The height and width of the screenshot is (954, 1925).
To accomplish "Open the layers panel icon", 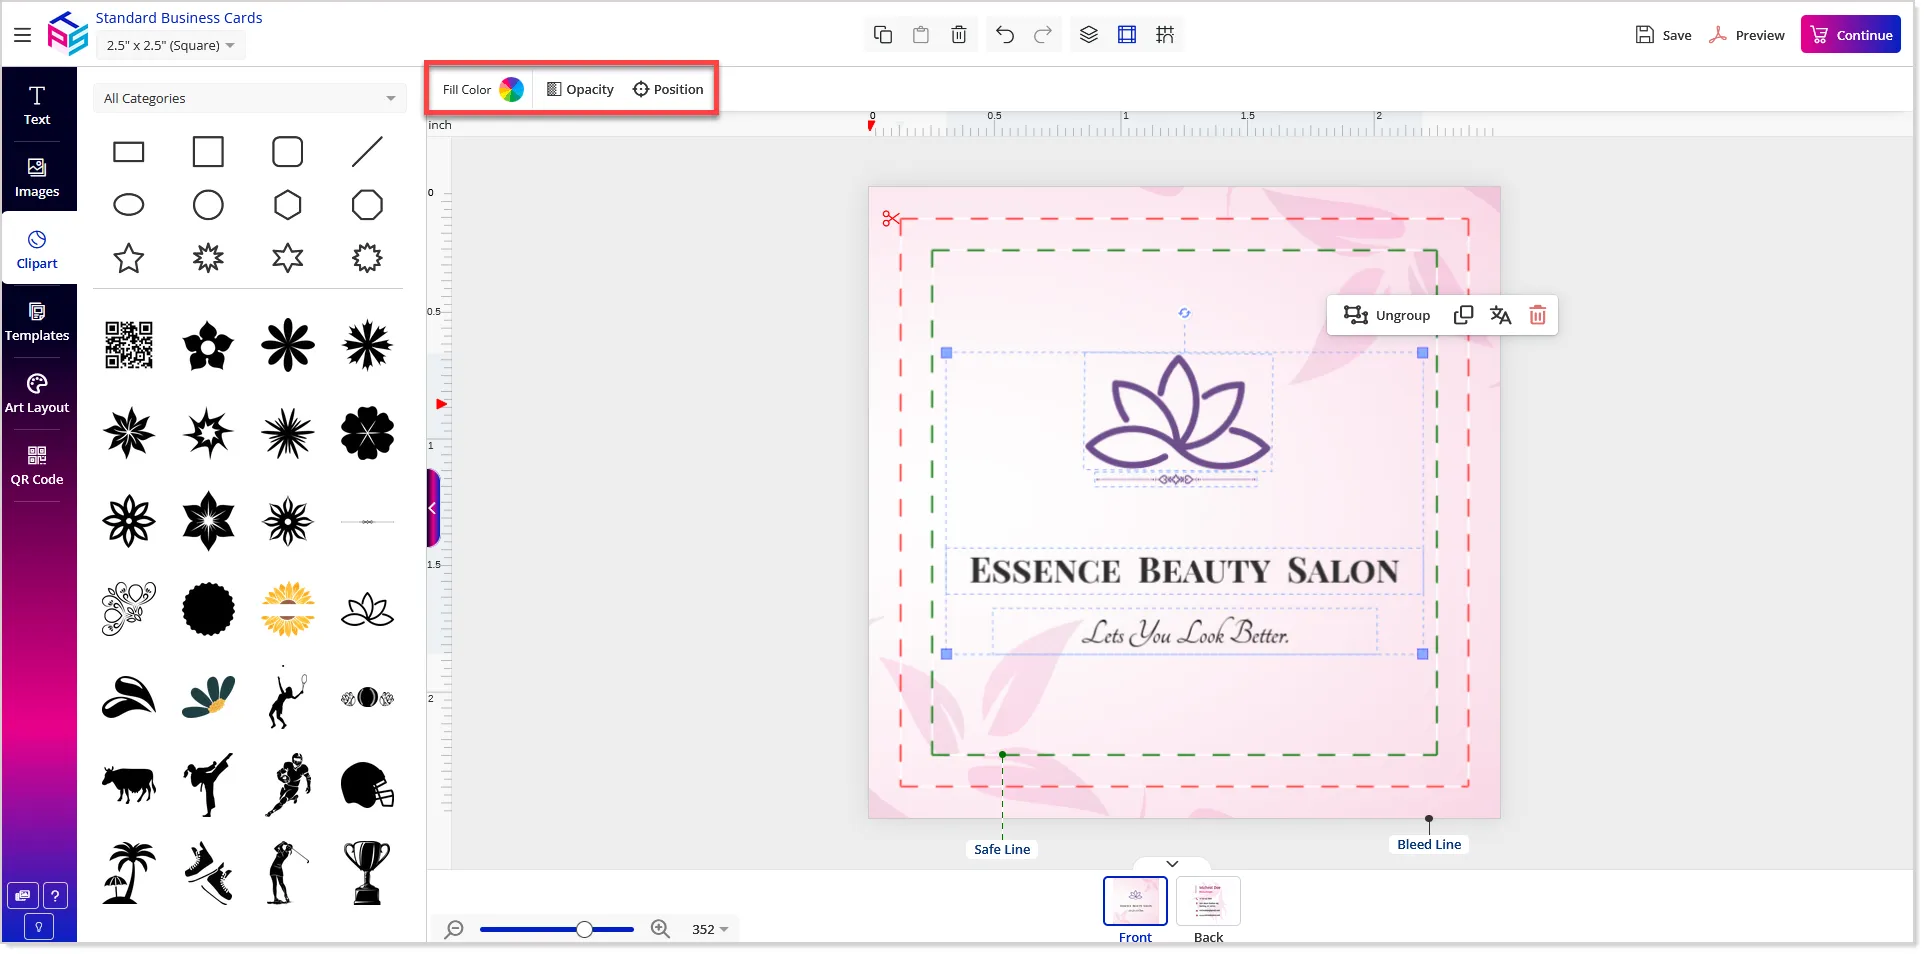I will click(x=1089, y=35).
